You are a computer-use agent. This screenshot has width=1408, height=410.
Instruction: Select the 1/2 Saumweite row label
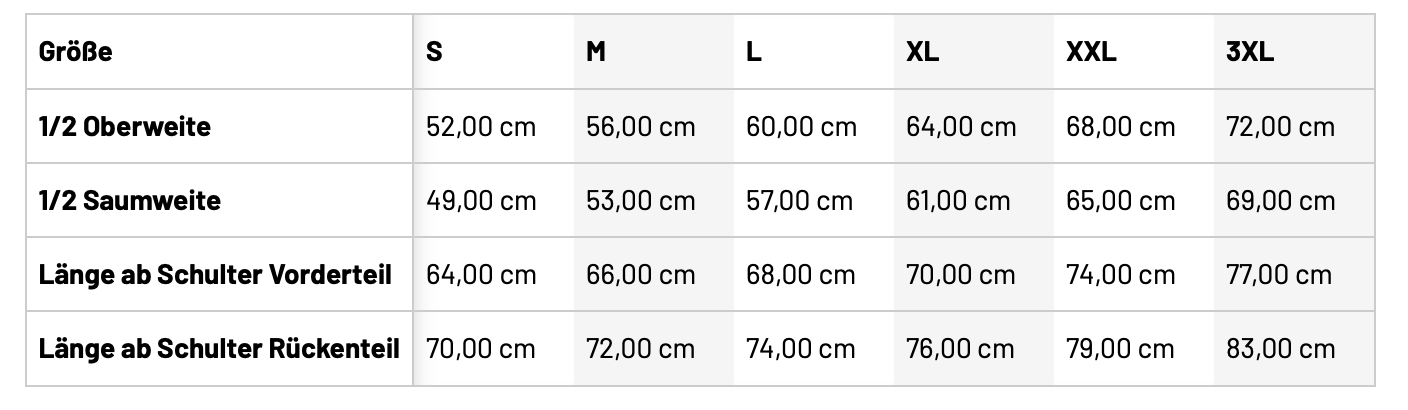tap(130, 201)
